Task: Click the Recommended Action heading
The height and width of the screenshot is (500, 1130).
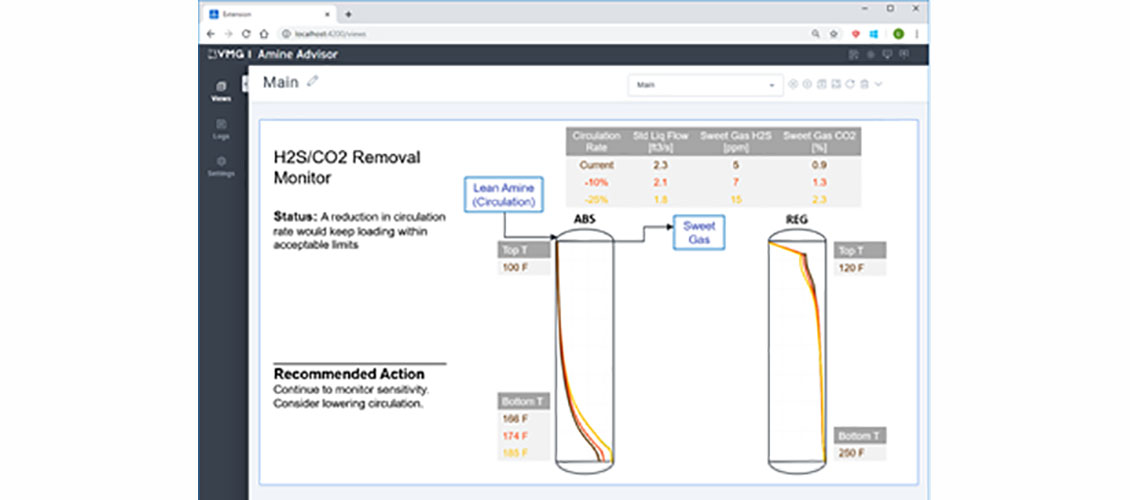Action: tap(349, 374)
